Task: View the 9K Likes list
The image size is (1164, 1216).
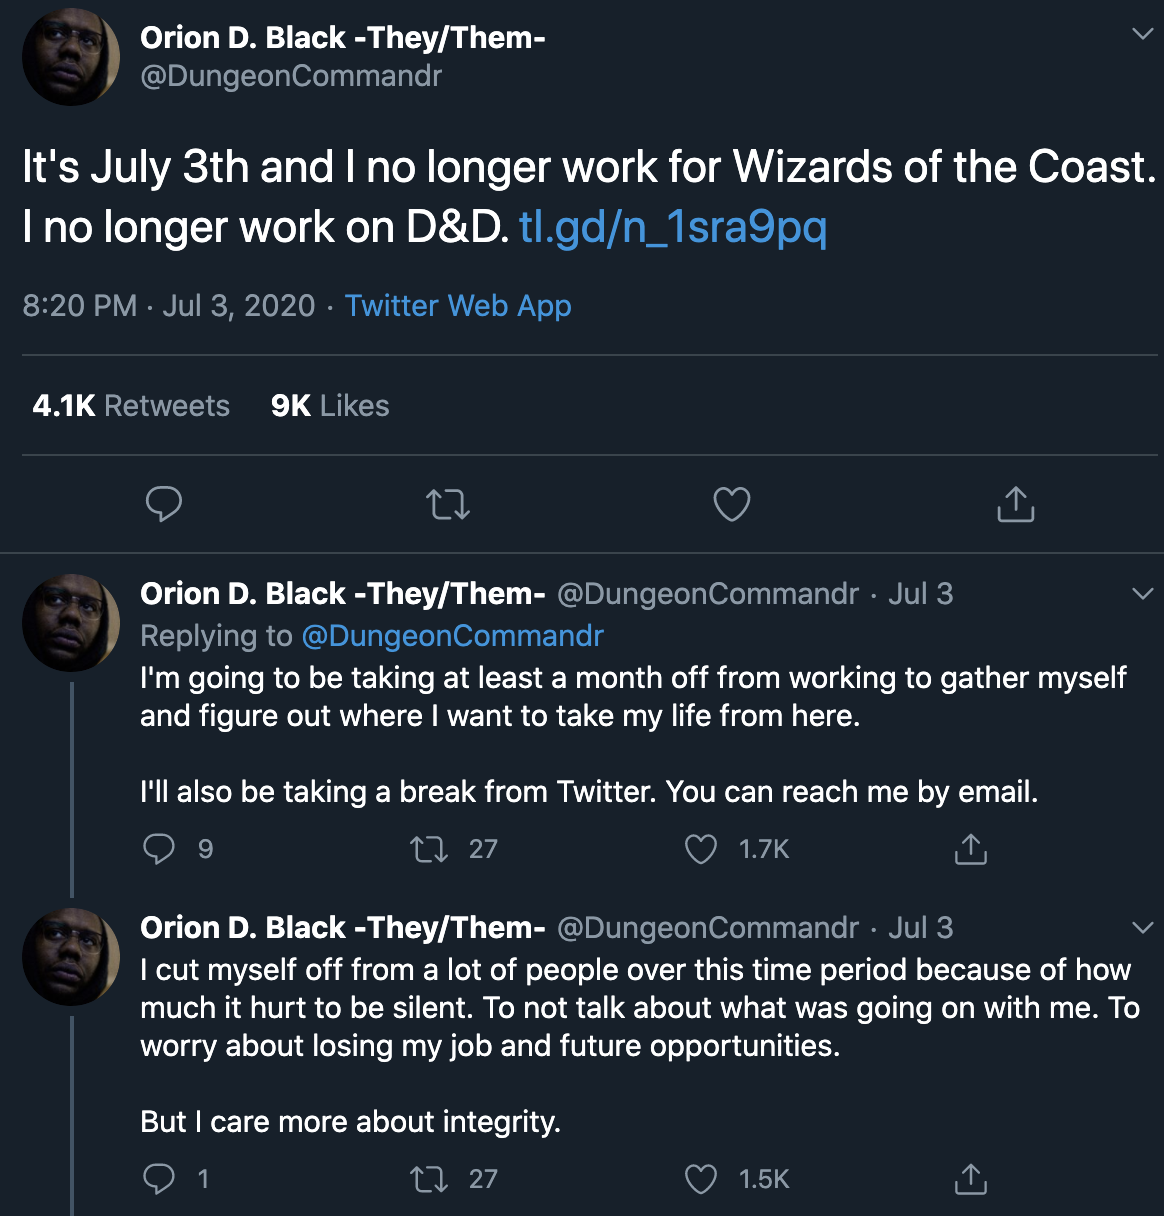Action: coord(330,406)
